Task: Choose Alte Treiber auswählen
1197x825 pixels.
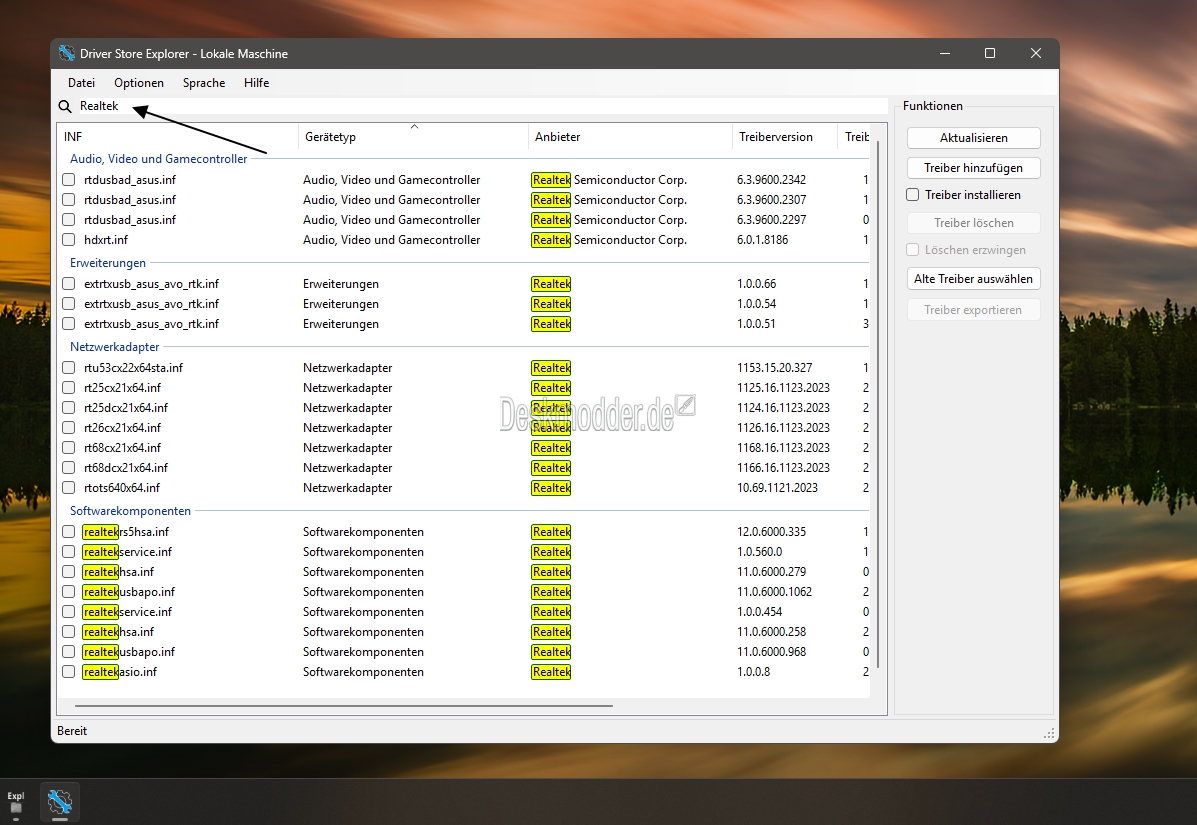Action: (973, 279)
